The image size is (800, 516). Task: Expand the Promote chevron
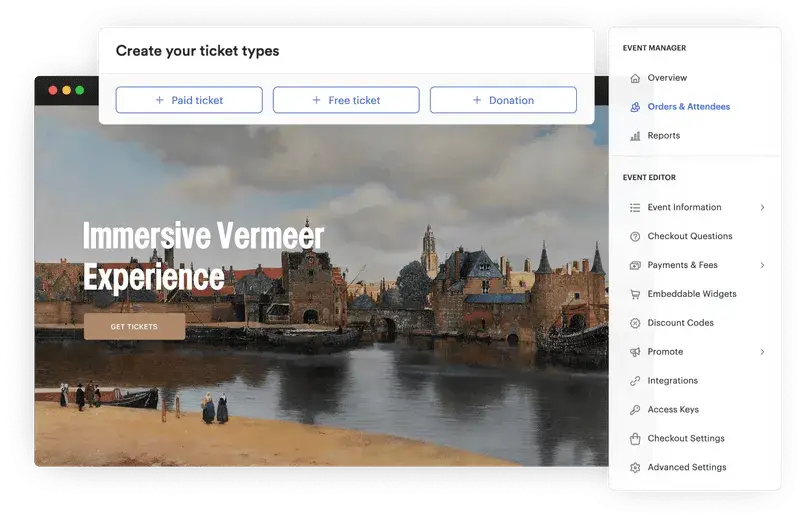(x=762, y=352)
